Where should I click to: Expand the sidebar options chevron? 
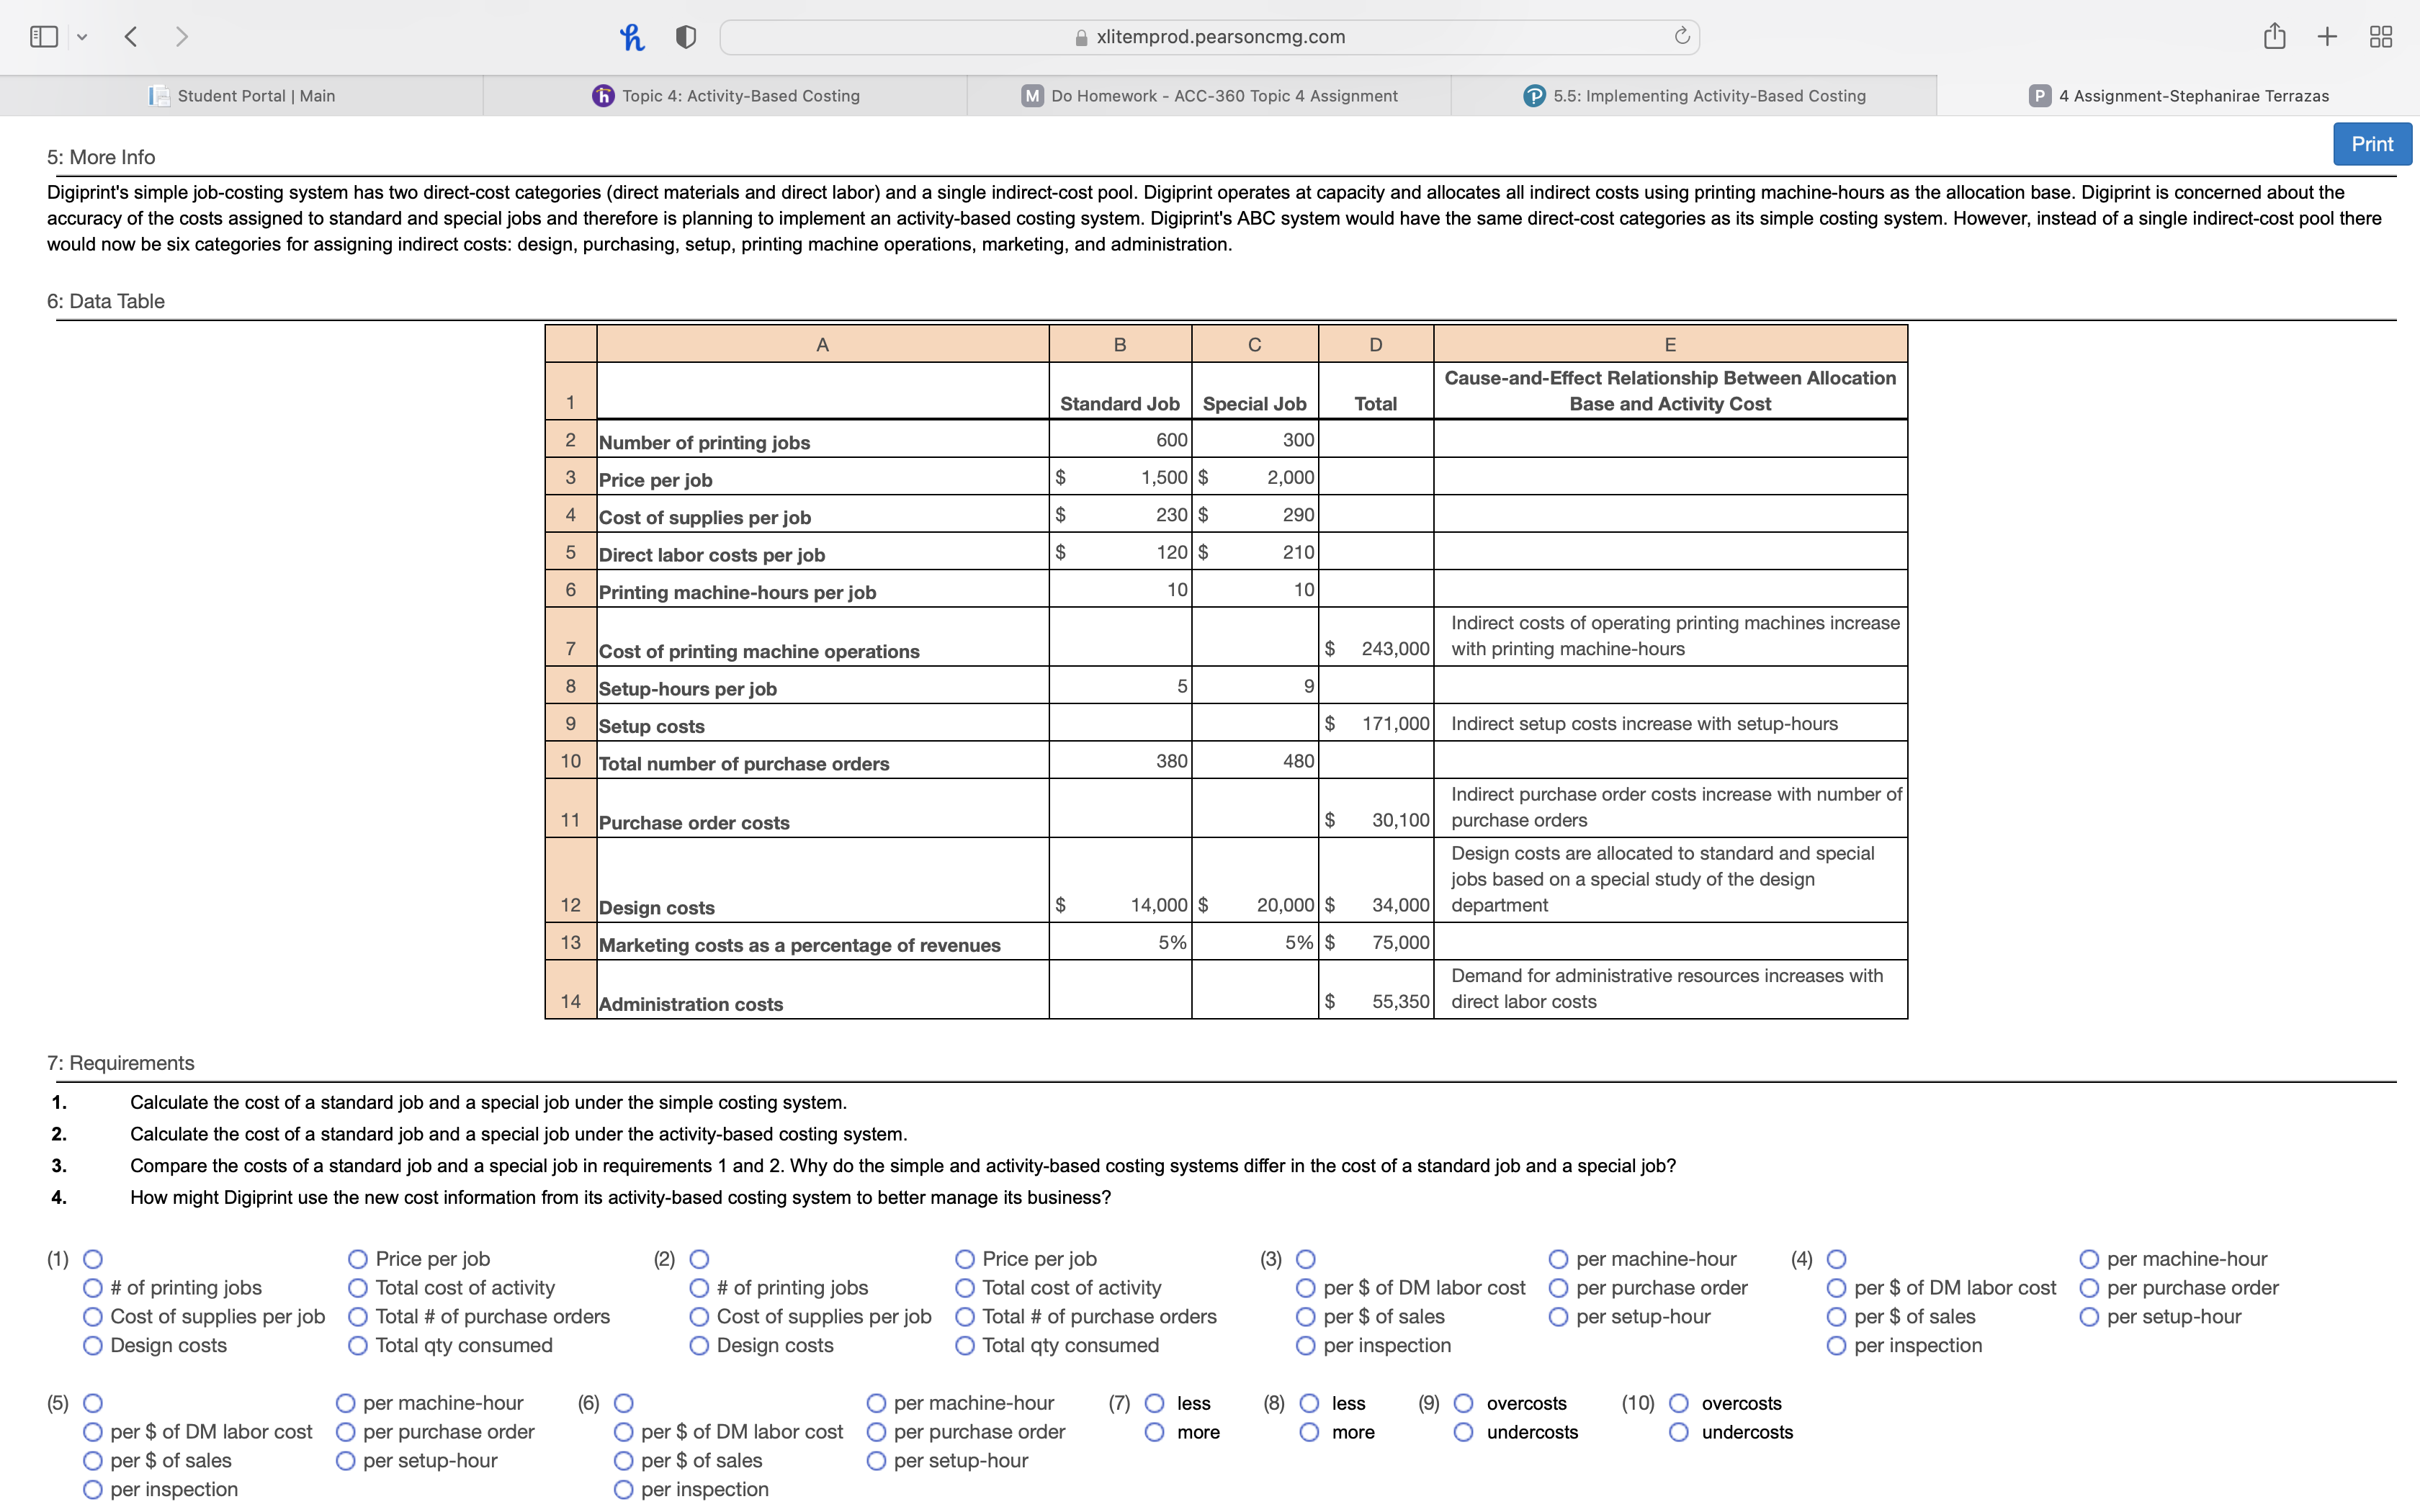click(x=82, y=37)
